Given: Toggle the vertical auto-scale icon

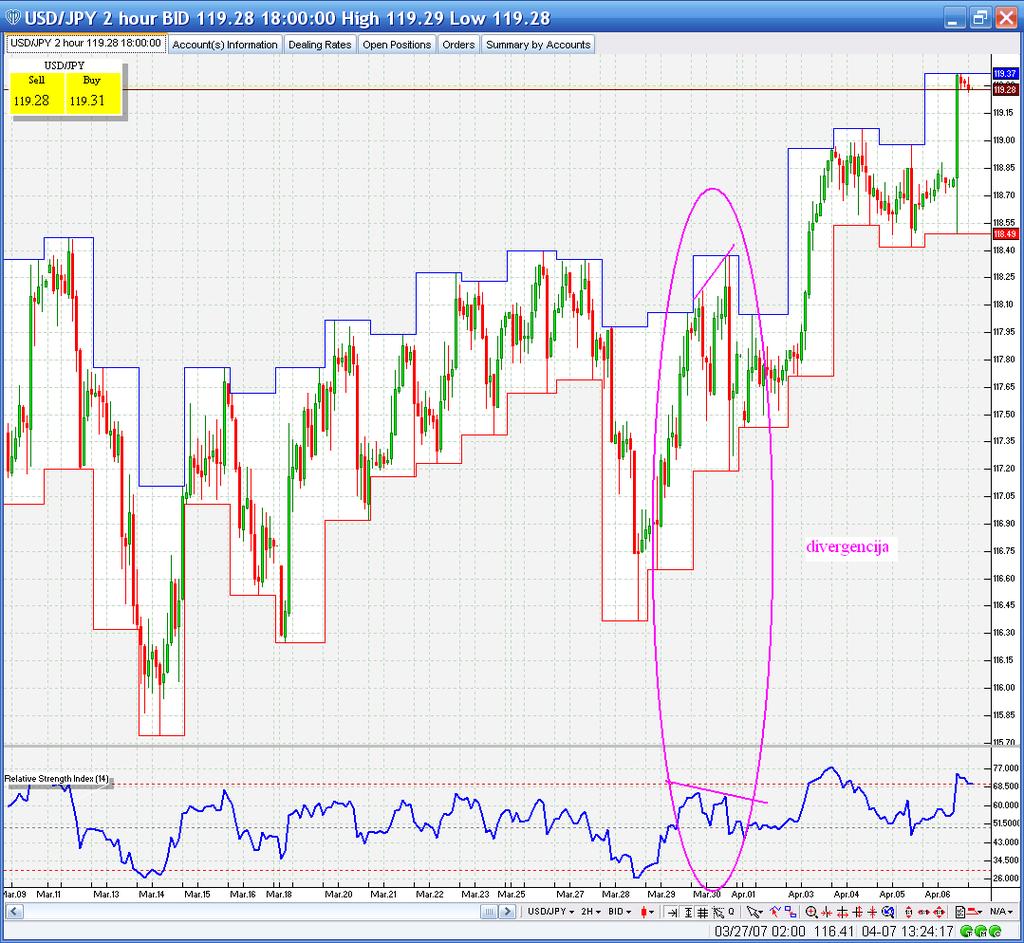Looking at the screenshot, I should tap(688, 912).
